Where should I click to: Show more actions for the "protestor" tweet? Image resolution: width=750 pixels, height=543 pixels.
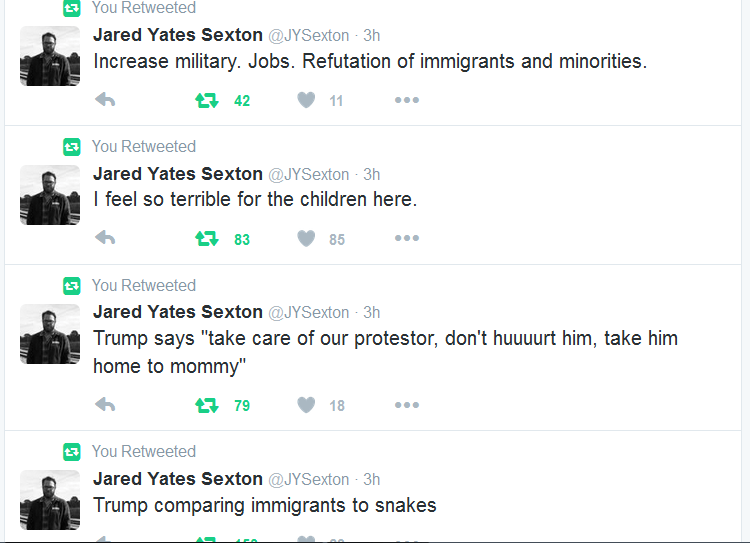click(x=406, y=405)
